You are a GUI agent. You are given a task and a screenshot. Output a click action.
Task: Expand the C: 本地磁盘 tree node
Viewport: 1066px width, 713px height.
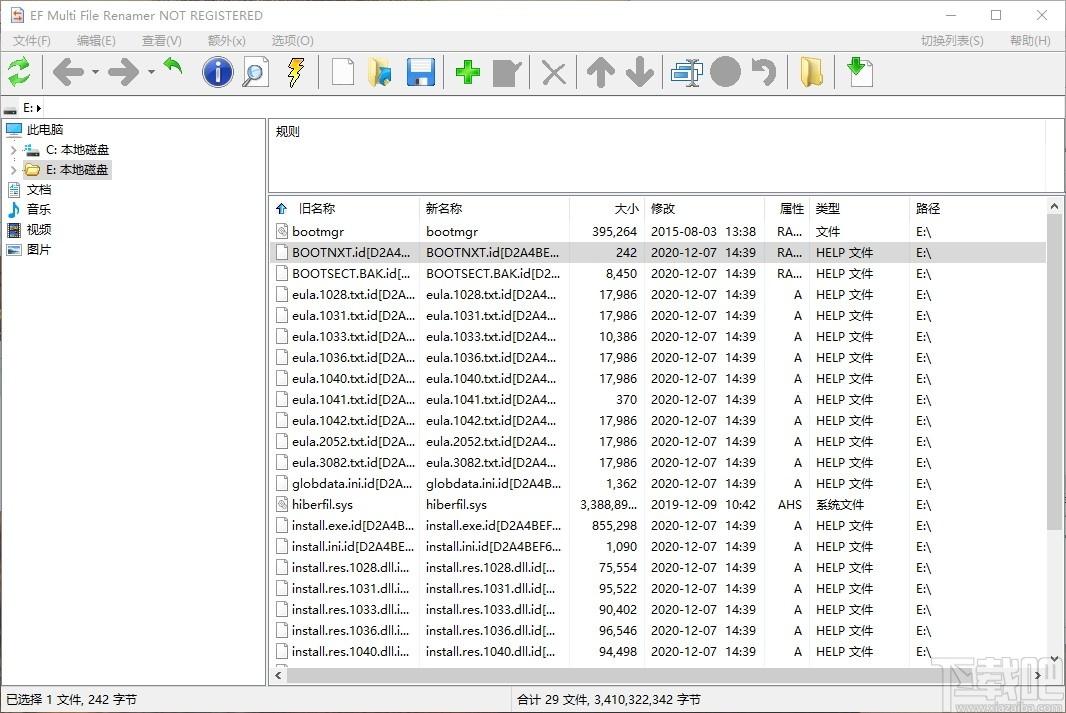coord(13,150)
